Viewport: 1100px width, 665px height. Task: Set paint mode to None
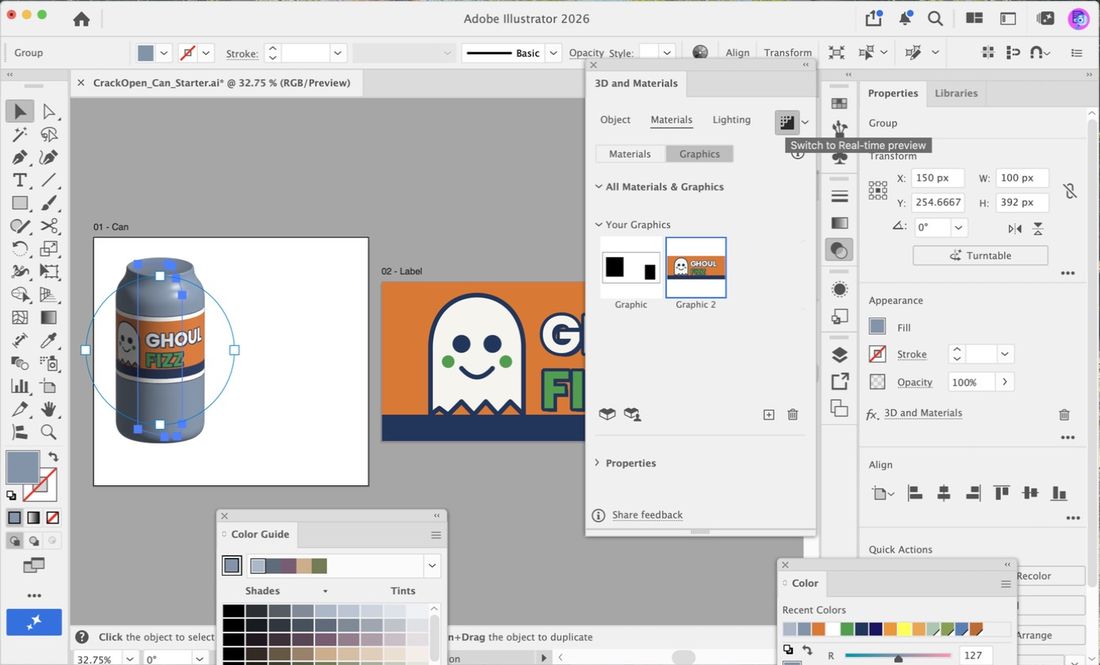53,518
